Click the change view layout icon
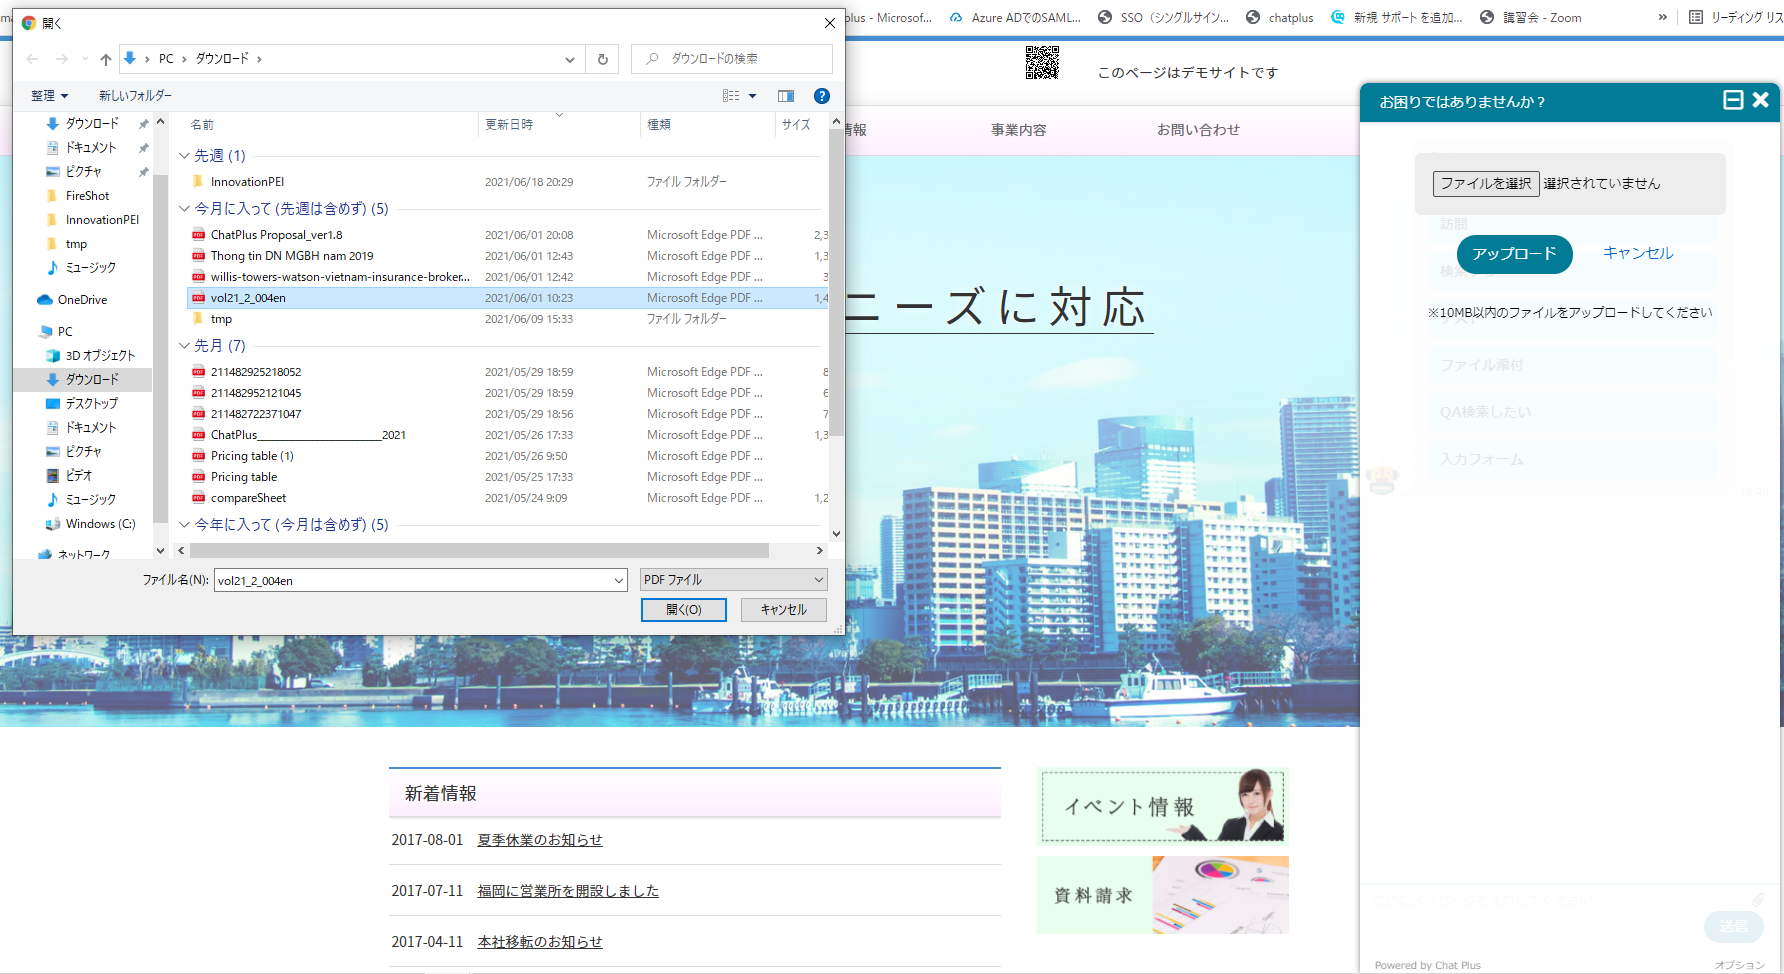The image size is (1784, 974). pyautogui.click(x=732, y=96)
